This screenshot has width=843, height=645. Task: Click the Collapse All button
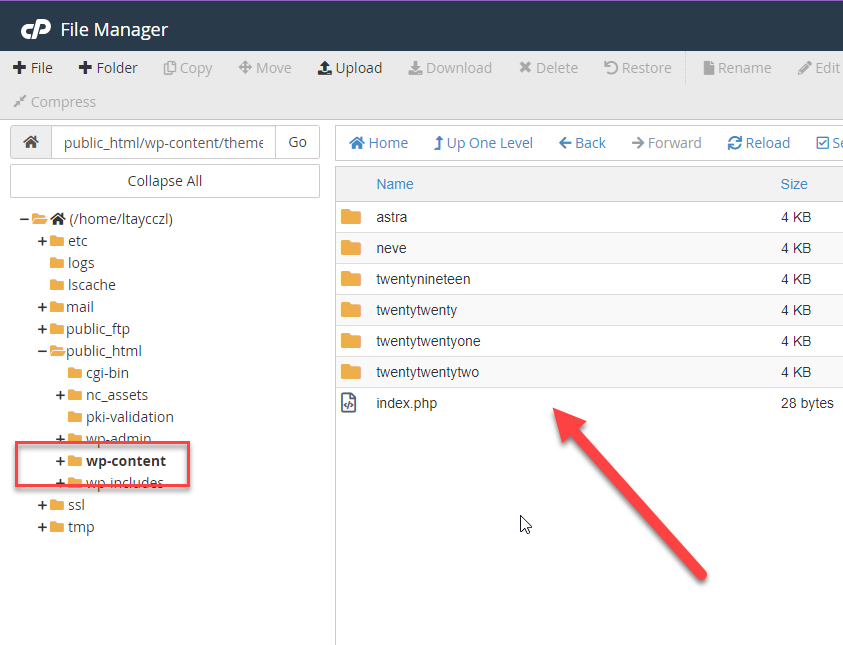[x=165, y=181]
